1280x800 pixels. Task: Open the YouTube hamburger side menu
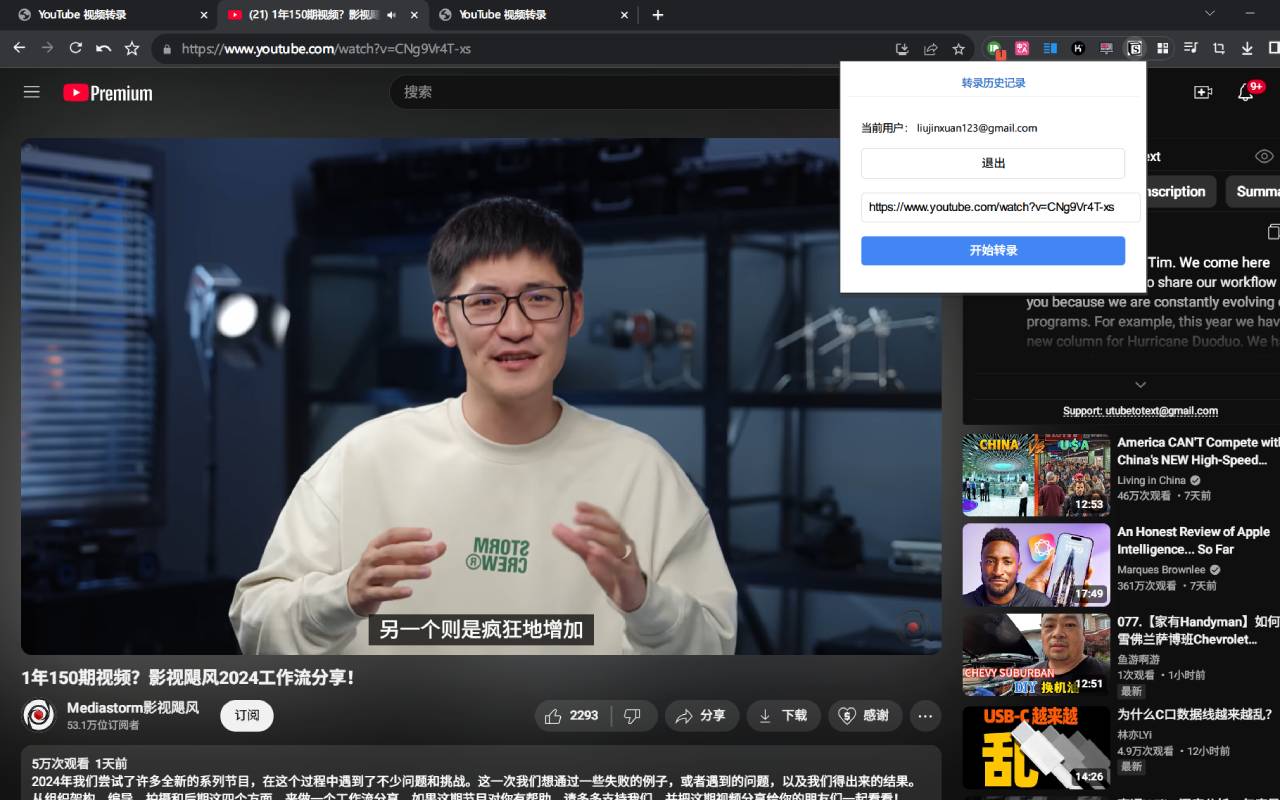[31, 91]
